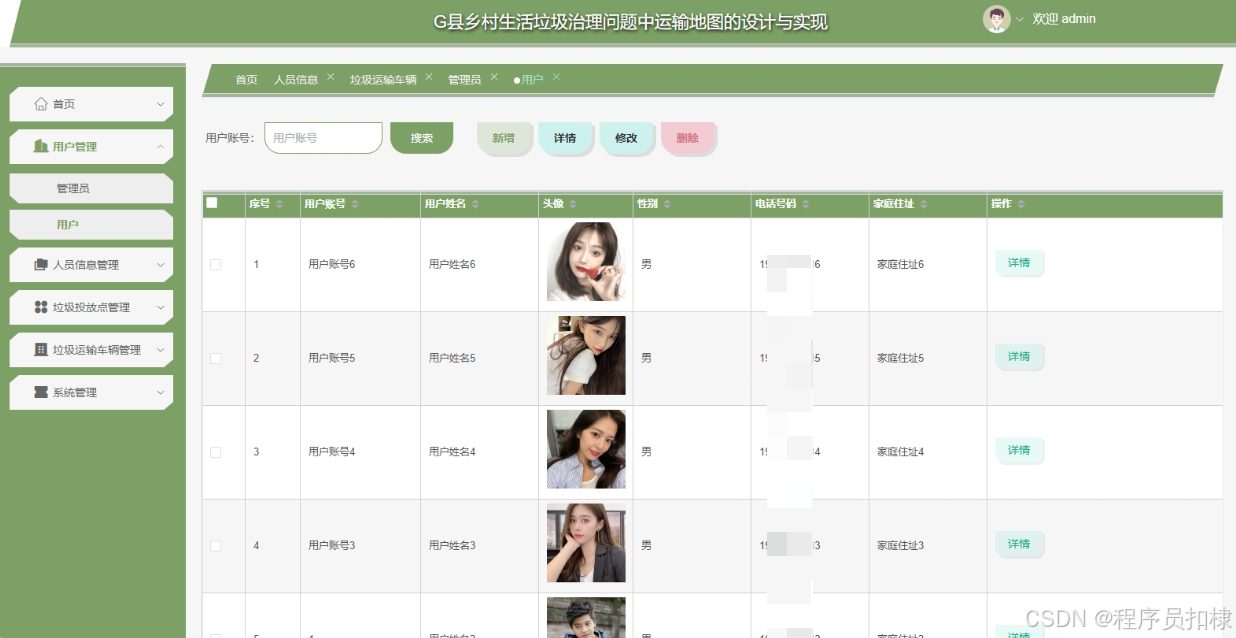Click the 修改 edit button

coord(626,138)
